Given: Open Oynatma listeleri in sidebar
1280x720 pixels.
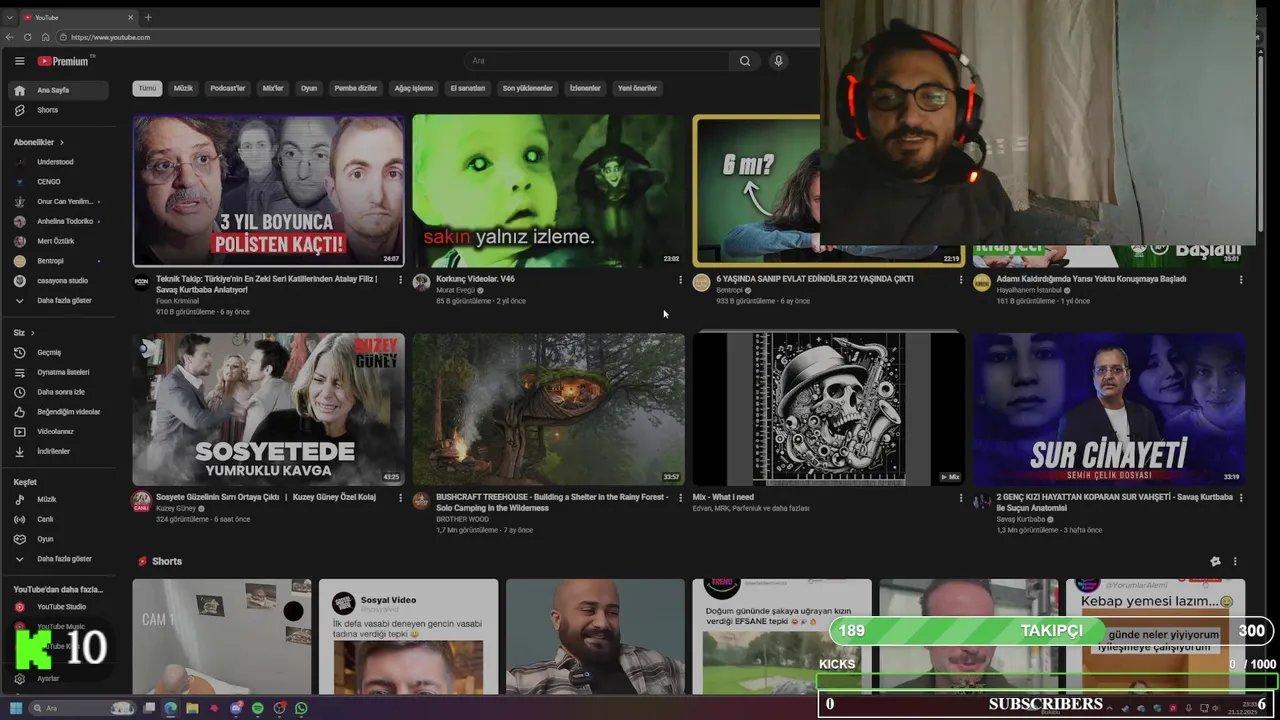Looking at the screenshot, I should pos(58,372).
